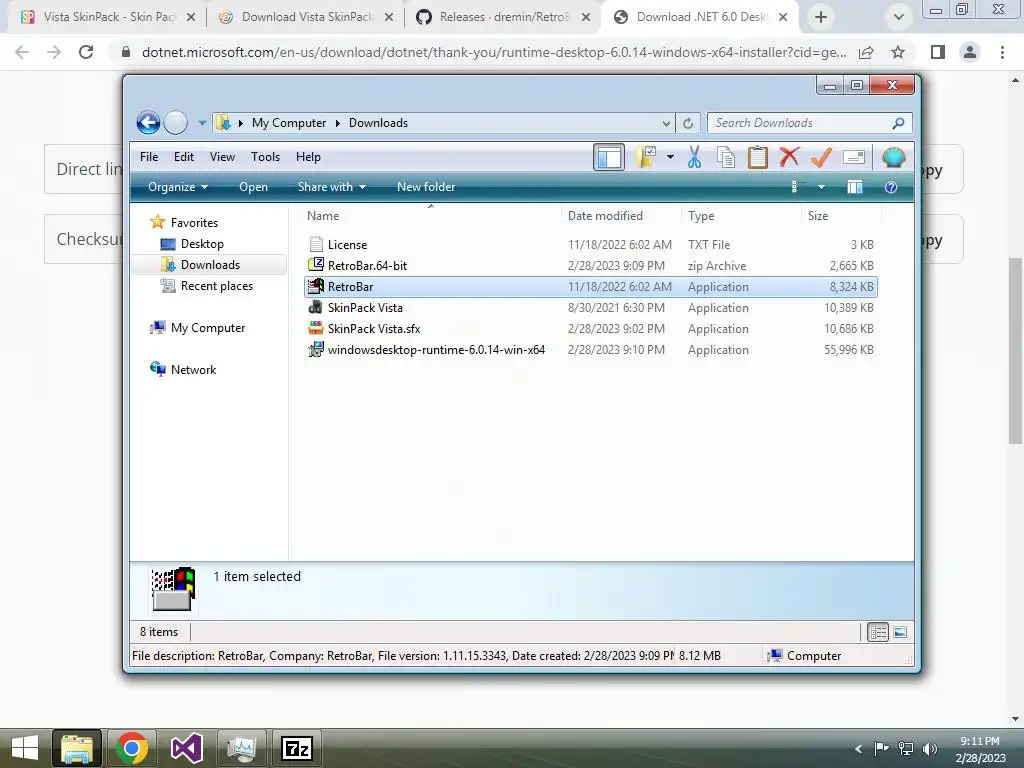The image size is (1024, 768).
Task: Switch to the Releases dremin/RetroBar tab
Action: pos(504,17)
